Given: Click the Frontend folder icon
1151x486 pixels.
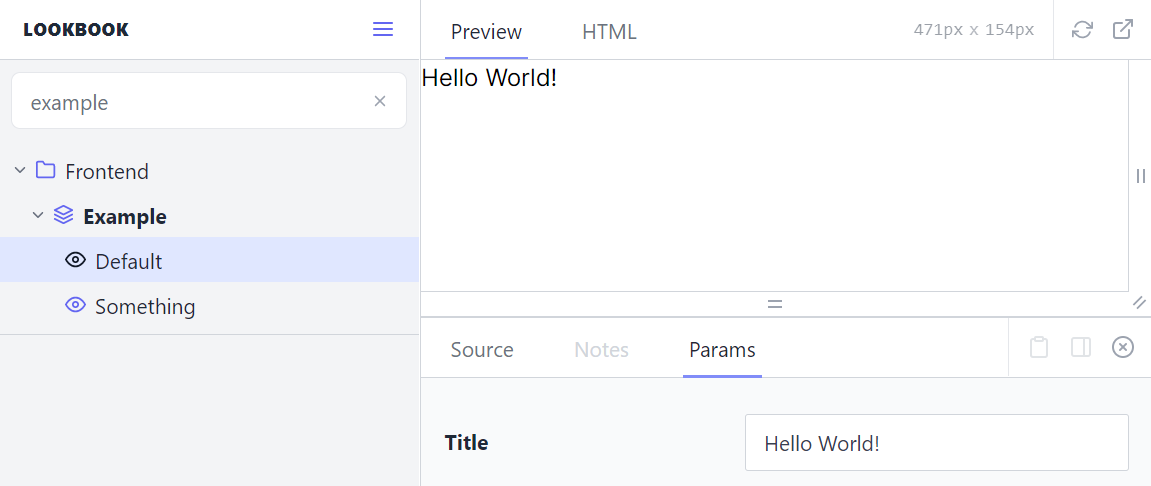Looking at the screenshot, I should coord(46,170).
